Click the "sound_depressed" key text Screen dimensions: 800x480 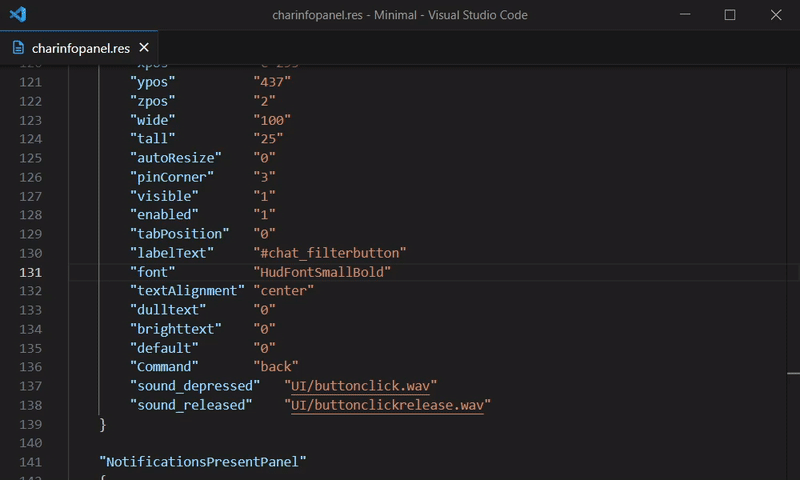[x=195, y=386]
